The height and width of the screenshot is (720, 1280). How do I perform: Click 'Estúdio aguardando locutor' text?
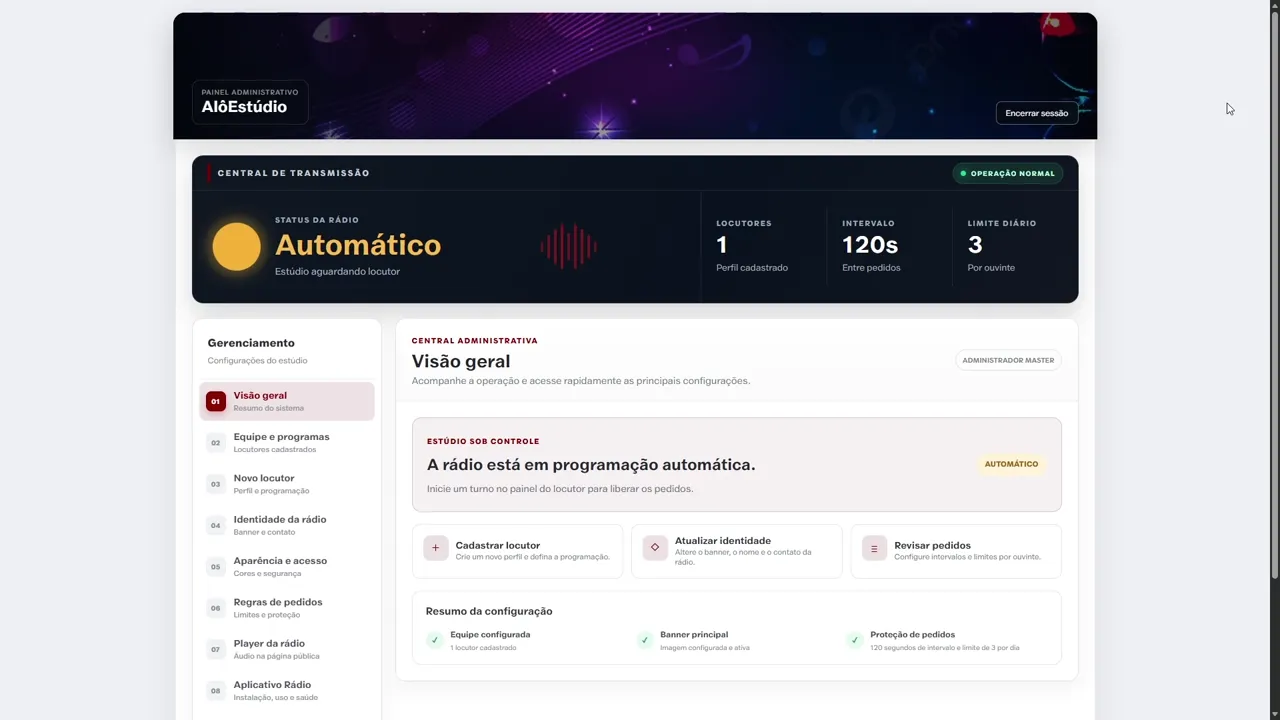point(337,271)
